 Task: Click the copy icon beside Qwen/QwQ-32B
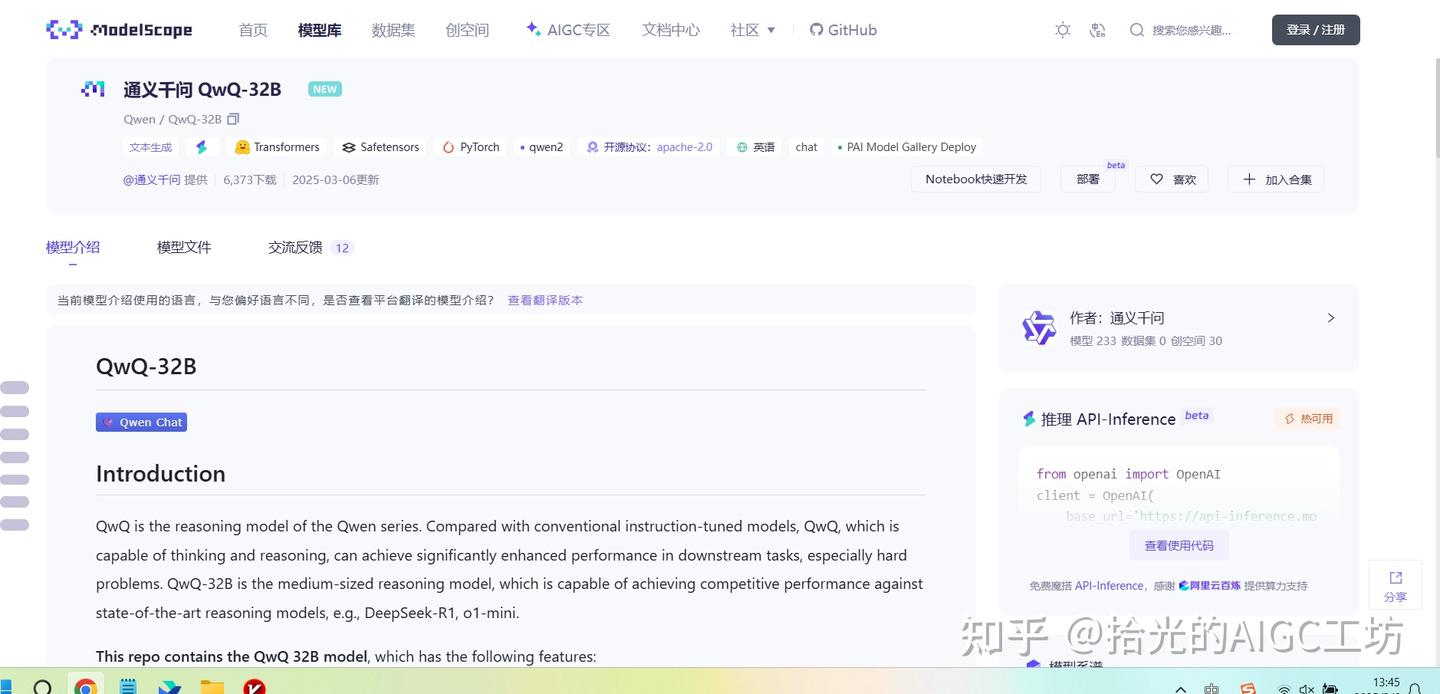pyautogui.click(x=233, y=118)
